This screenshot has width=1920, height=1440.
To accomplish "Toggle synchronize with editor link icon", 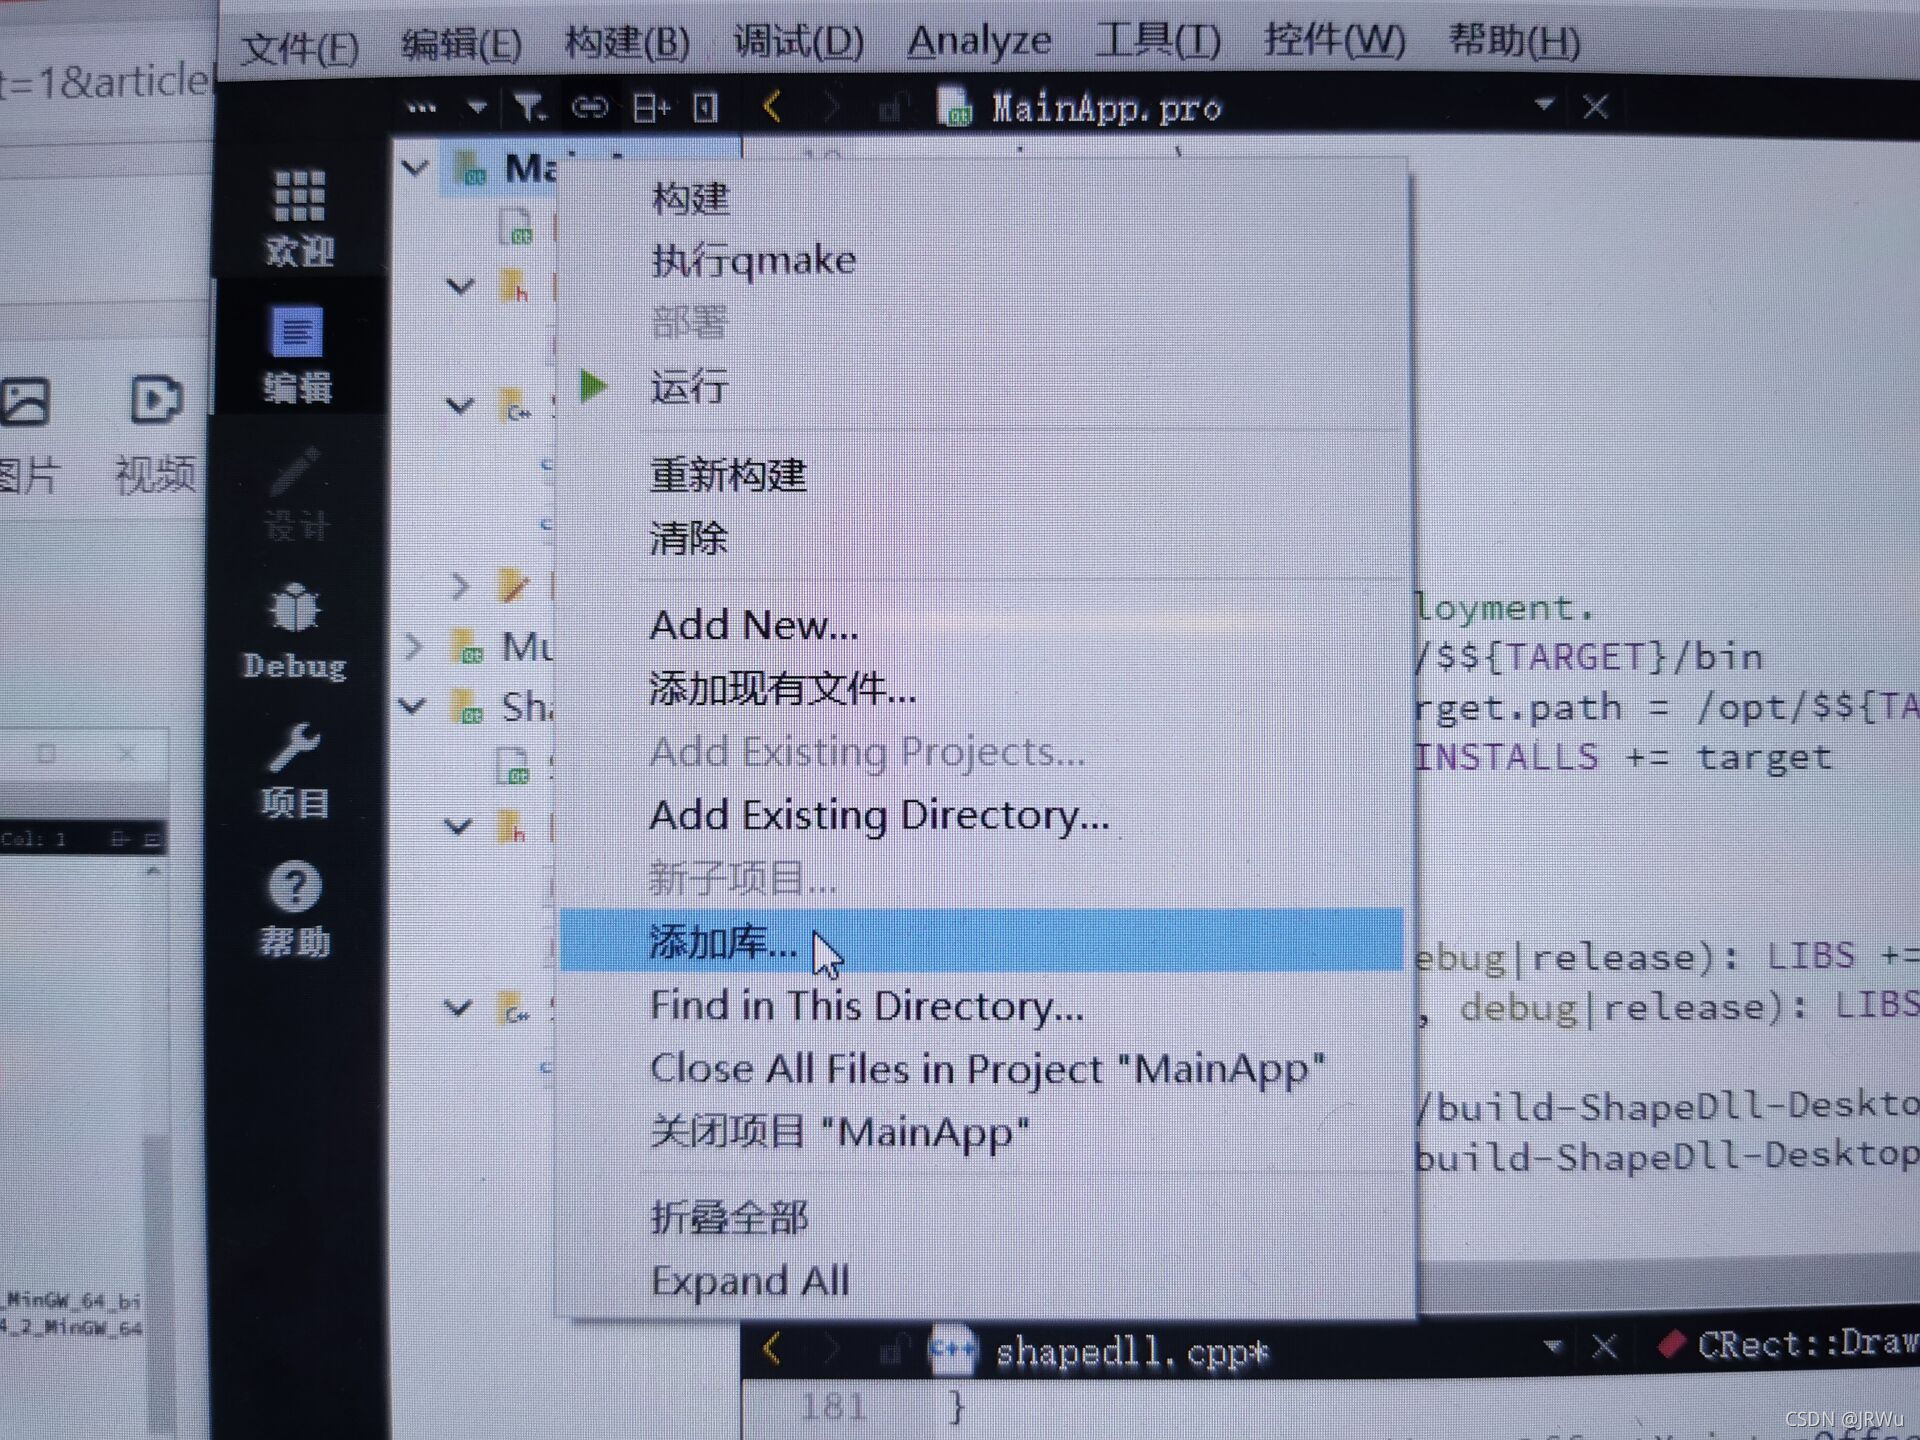I will [590, 107].
